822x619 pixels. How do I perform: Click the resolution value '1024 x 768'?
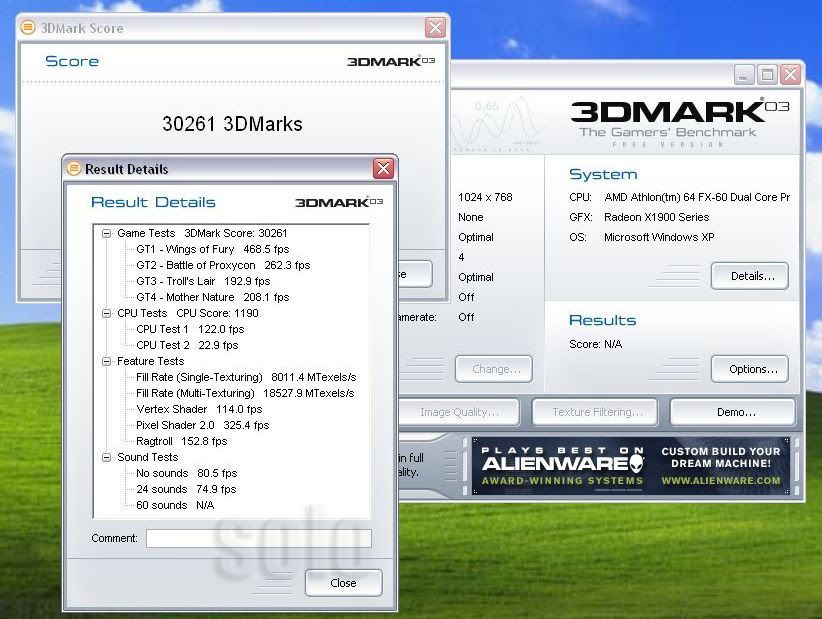pos(485,197)
